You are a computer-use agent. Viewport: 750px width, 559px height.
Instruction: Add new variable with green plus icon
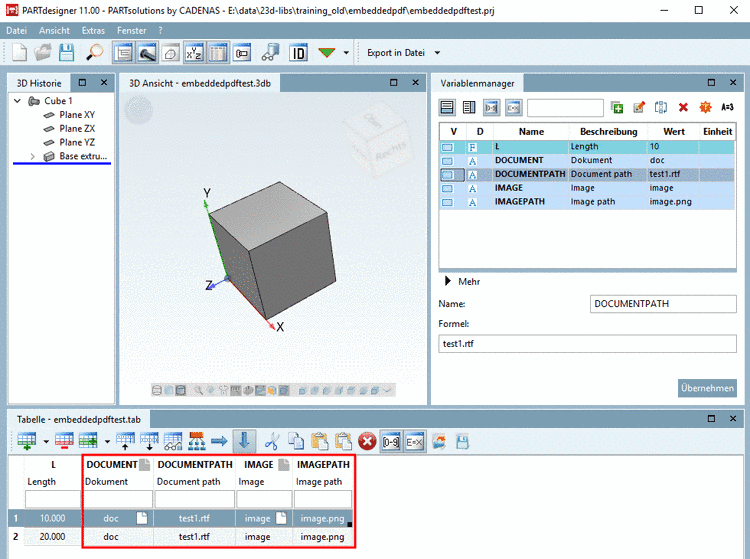coord(617,107)
